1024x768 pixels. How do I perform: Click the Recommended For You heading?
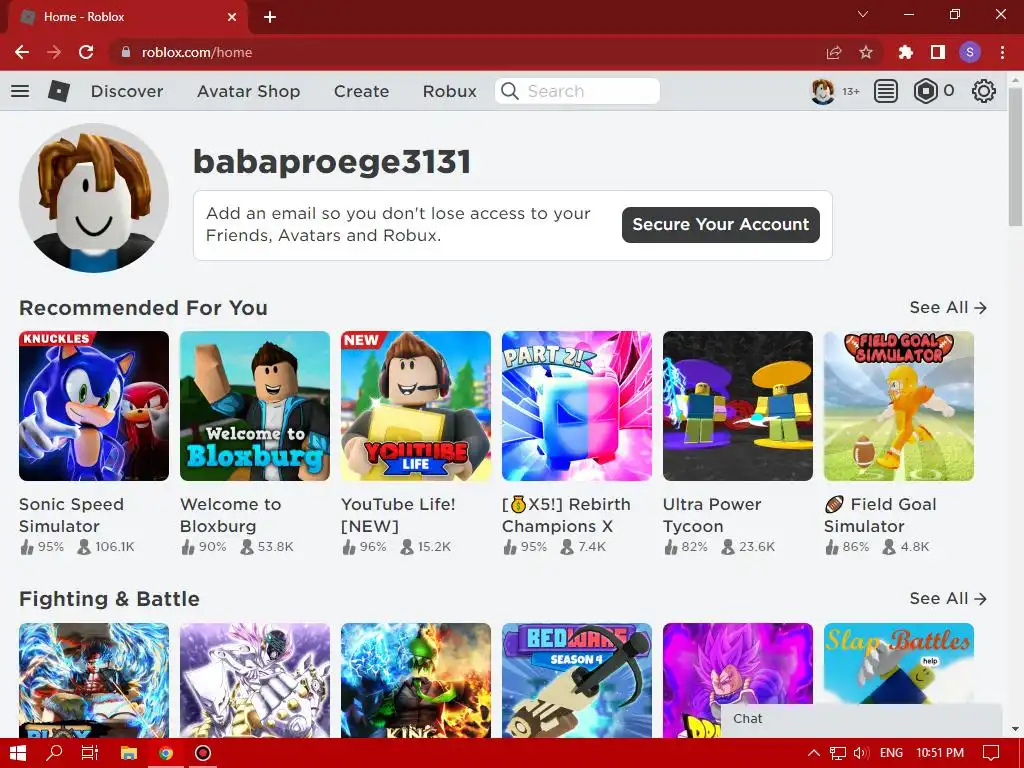point(143,308)
